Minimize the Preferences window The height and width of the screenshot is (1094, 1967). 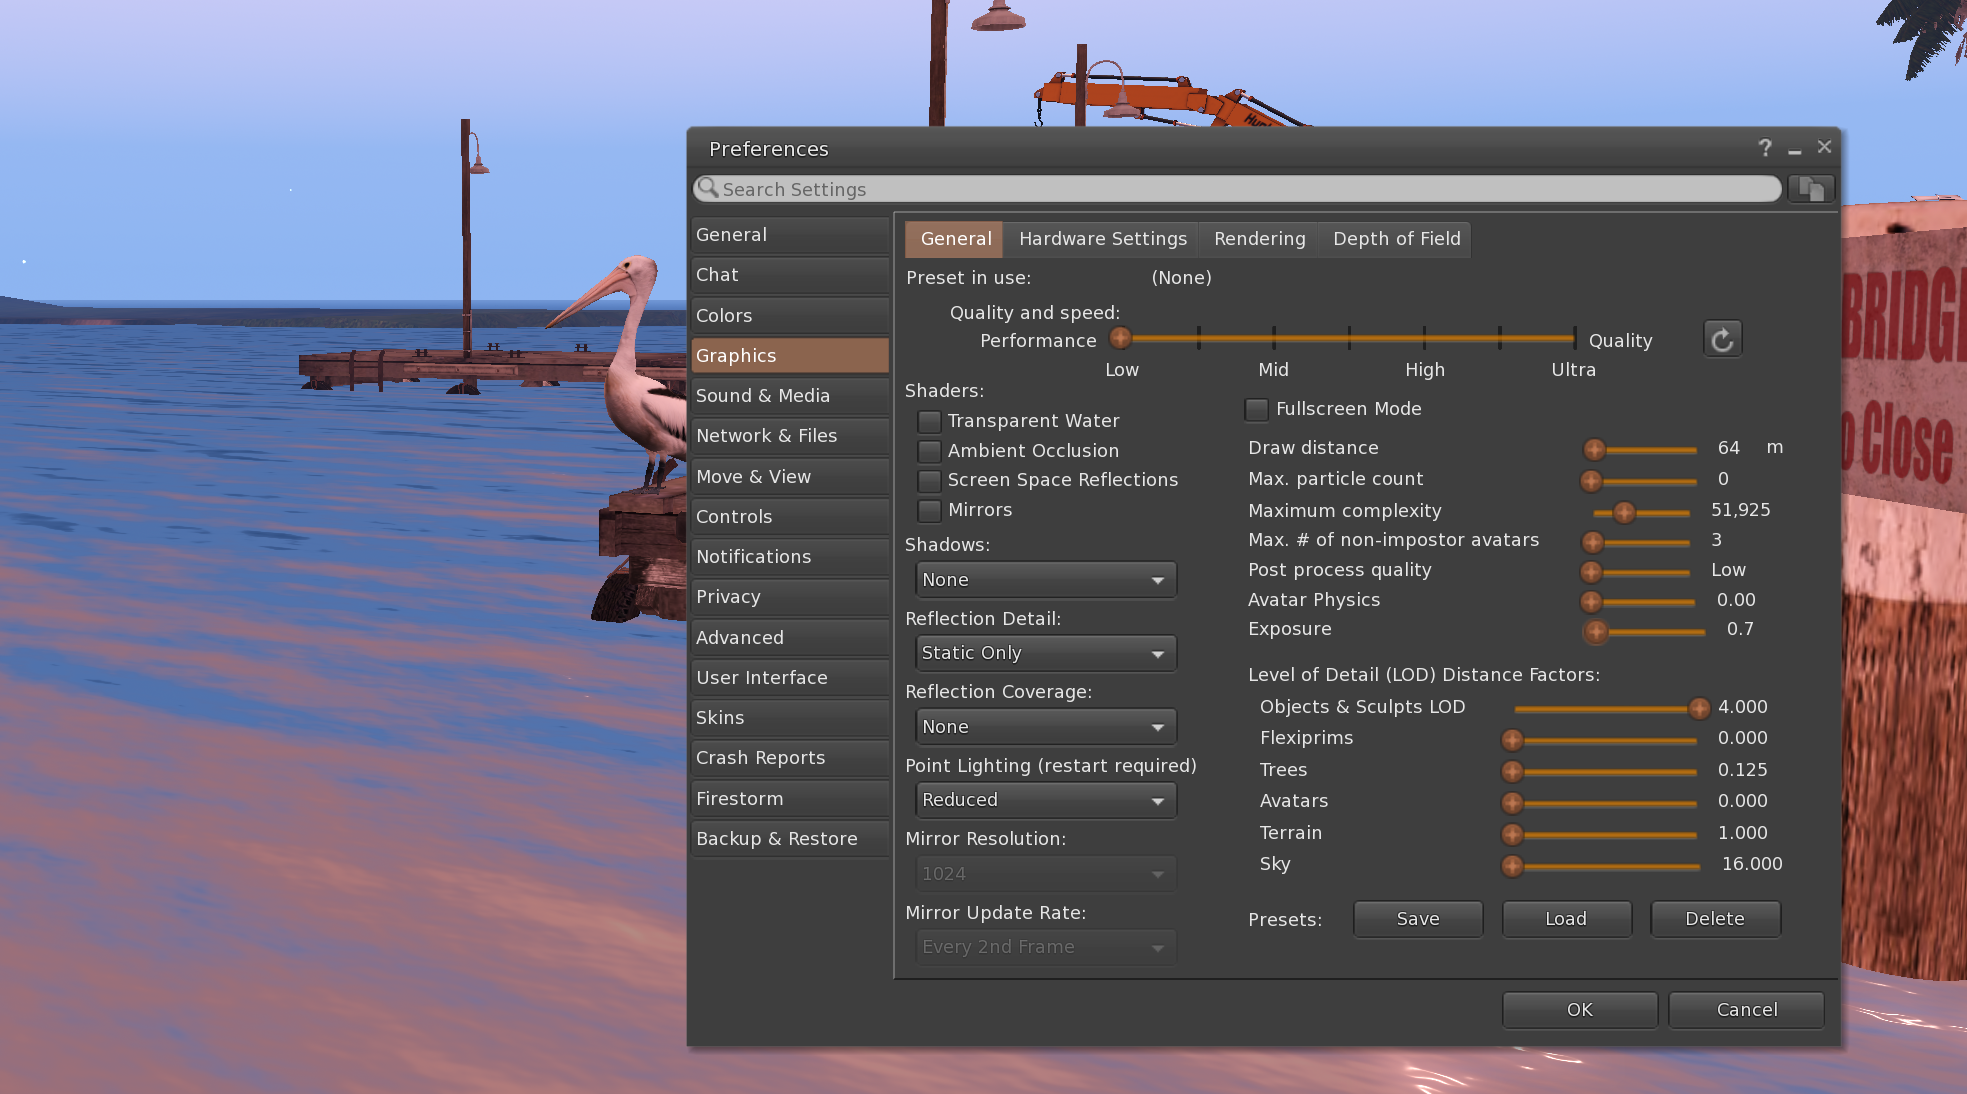tap(1795, 149)
